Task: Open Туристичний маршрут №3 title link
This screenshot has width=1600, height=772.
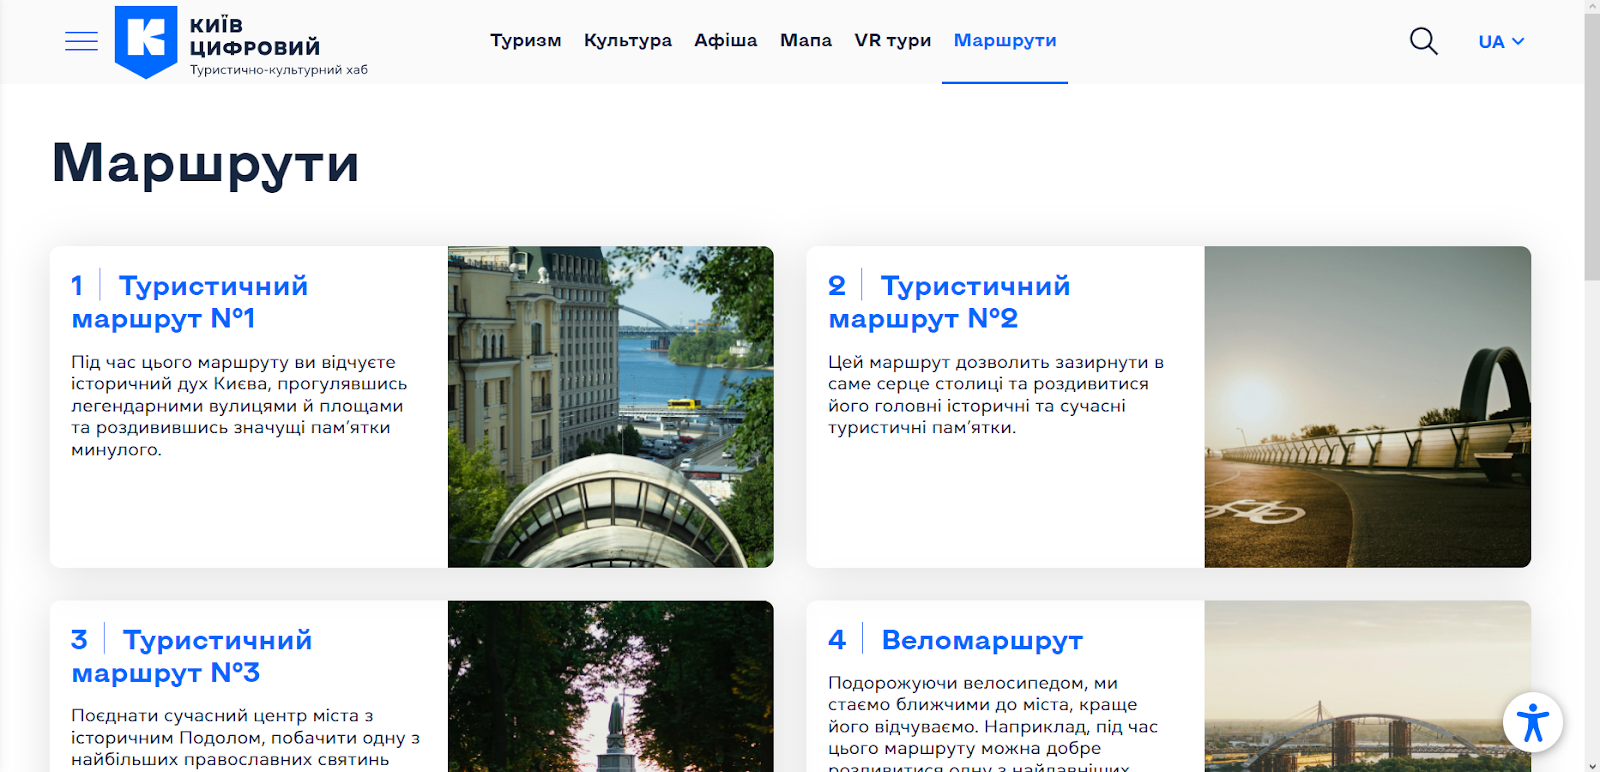Action: click(x=192, y=656)
